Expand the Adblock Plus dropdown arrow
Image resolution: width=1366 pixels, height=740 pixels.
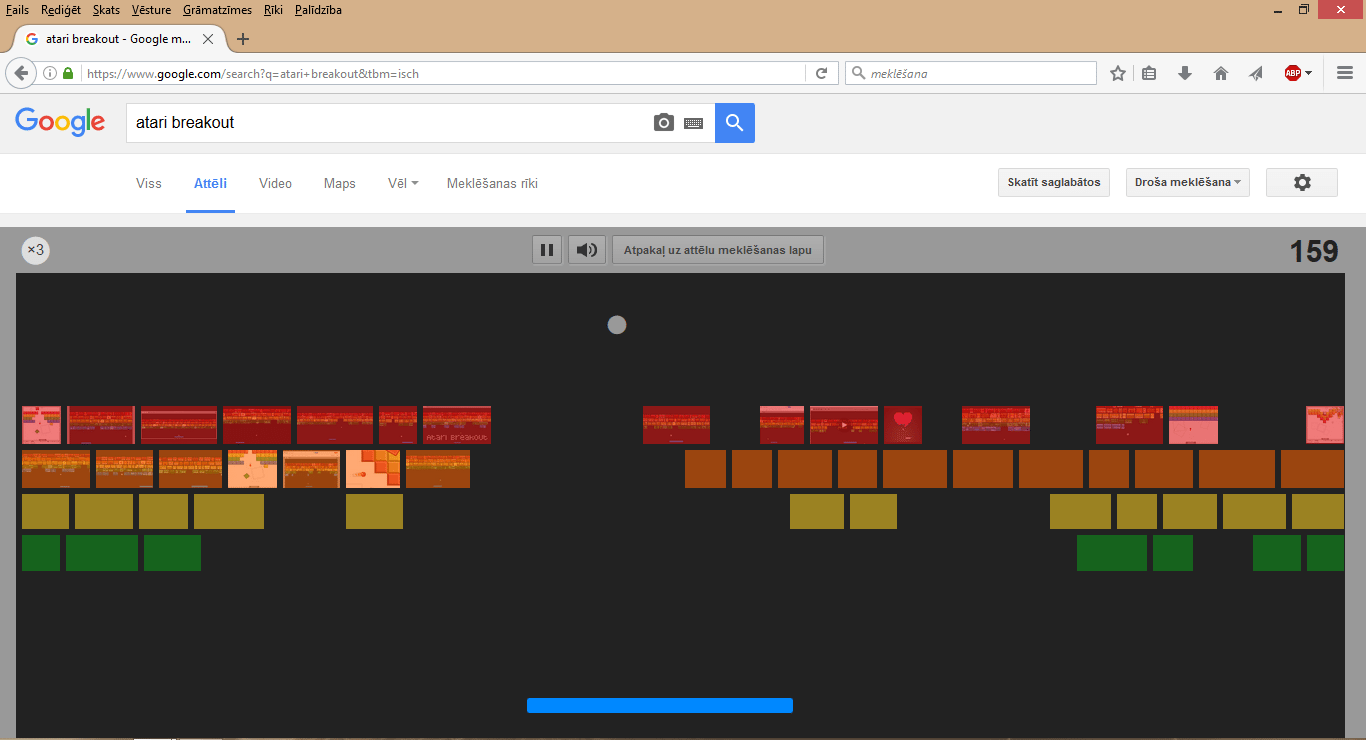click(1308, 73)
